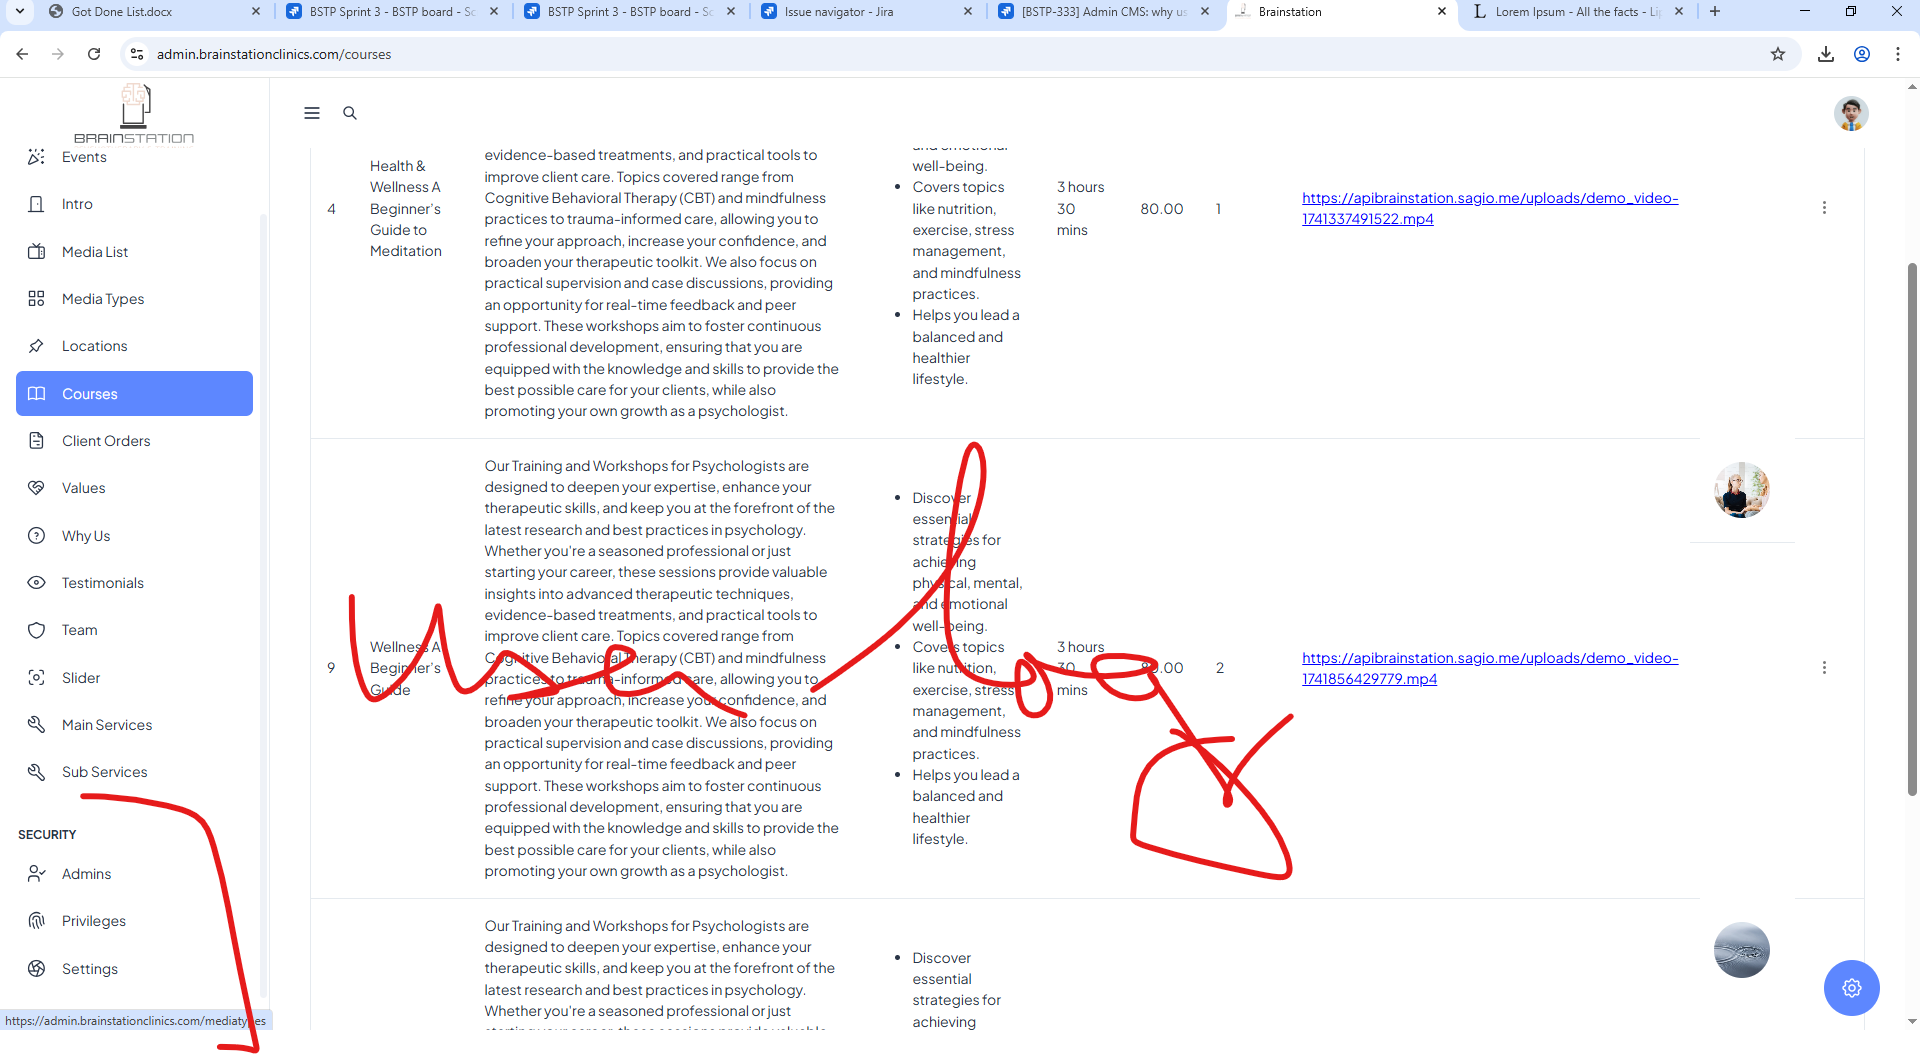
Task: Open row 9 three-dot actions menu
Action: click(1824, 668)
